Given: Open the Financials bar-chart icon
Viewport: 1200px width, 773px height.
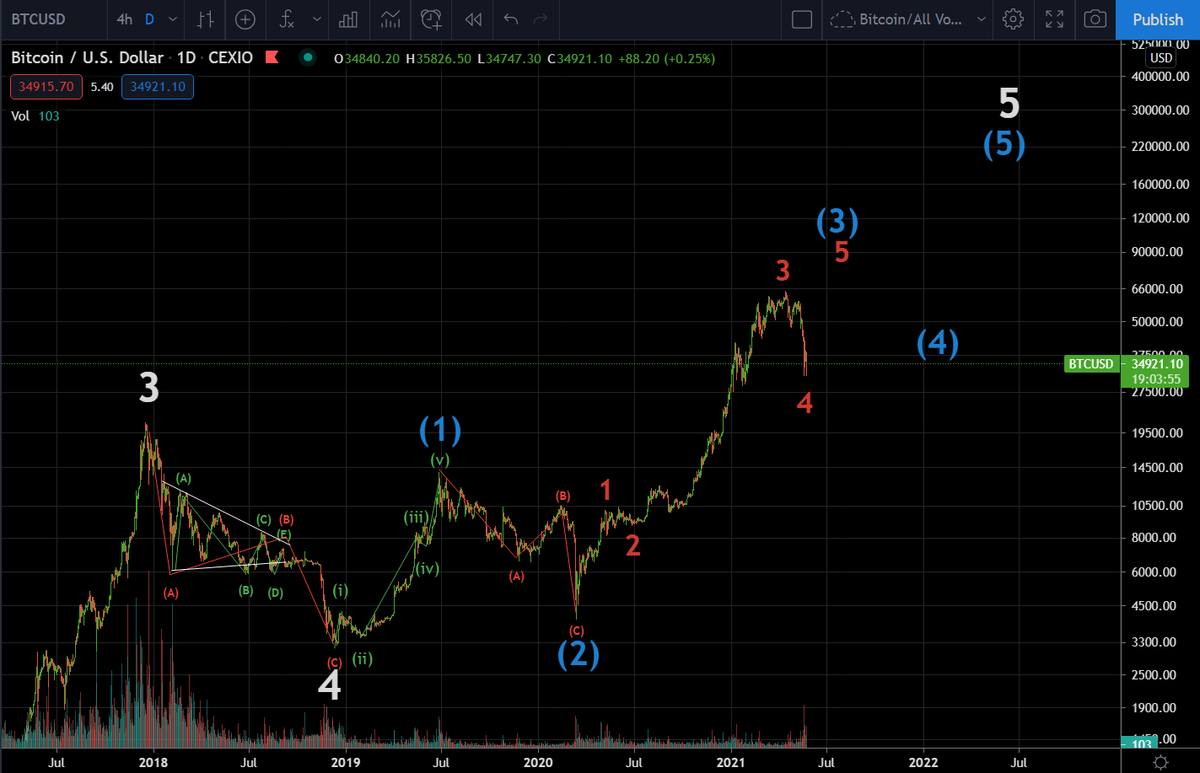Looking at the screenshot, I should (349, 19).
